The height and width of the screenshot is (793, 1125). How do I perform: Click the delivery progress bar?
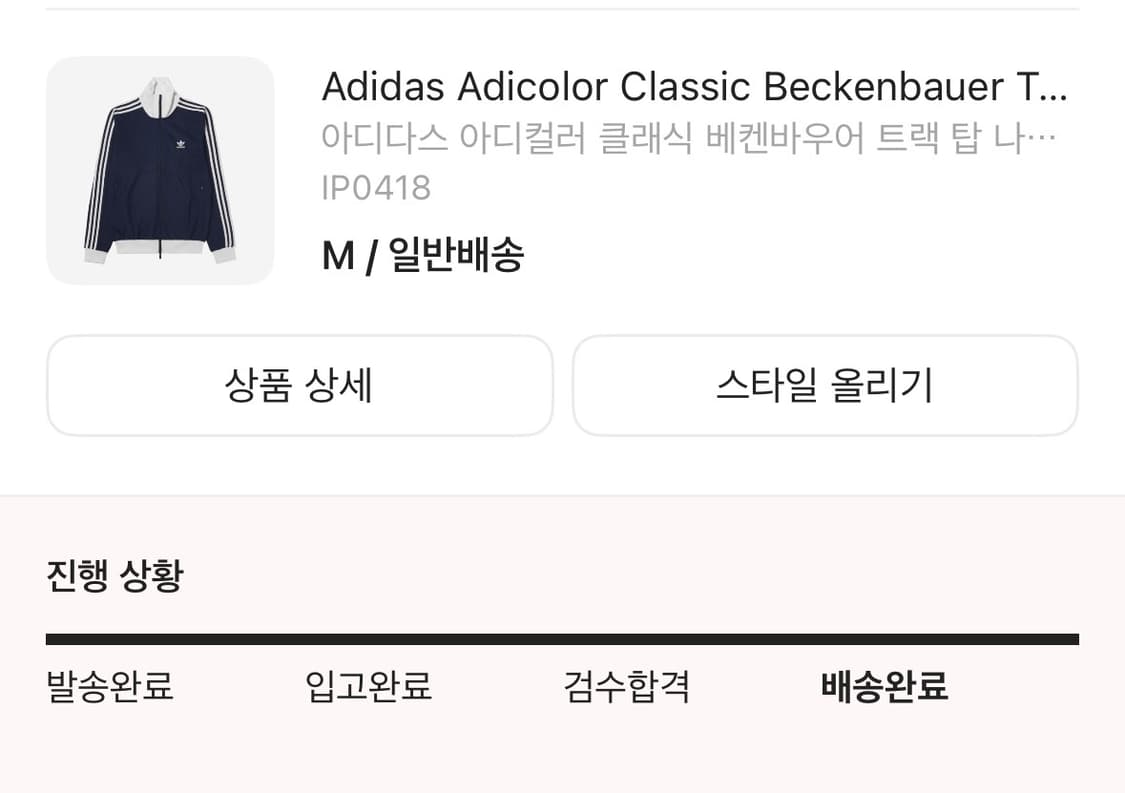[562, 636]
